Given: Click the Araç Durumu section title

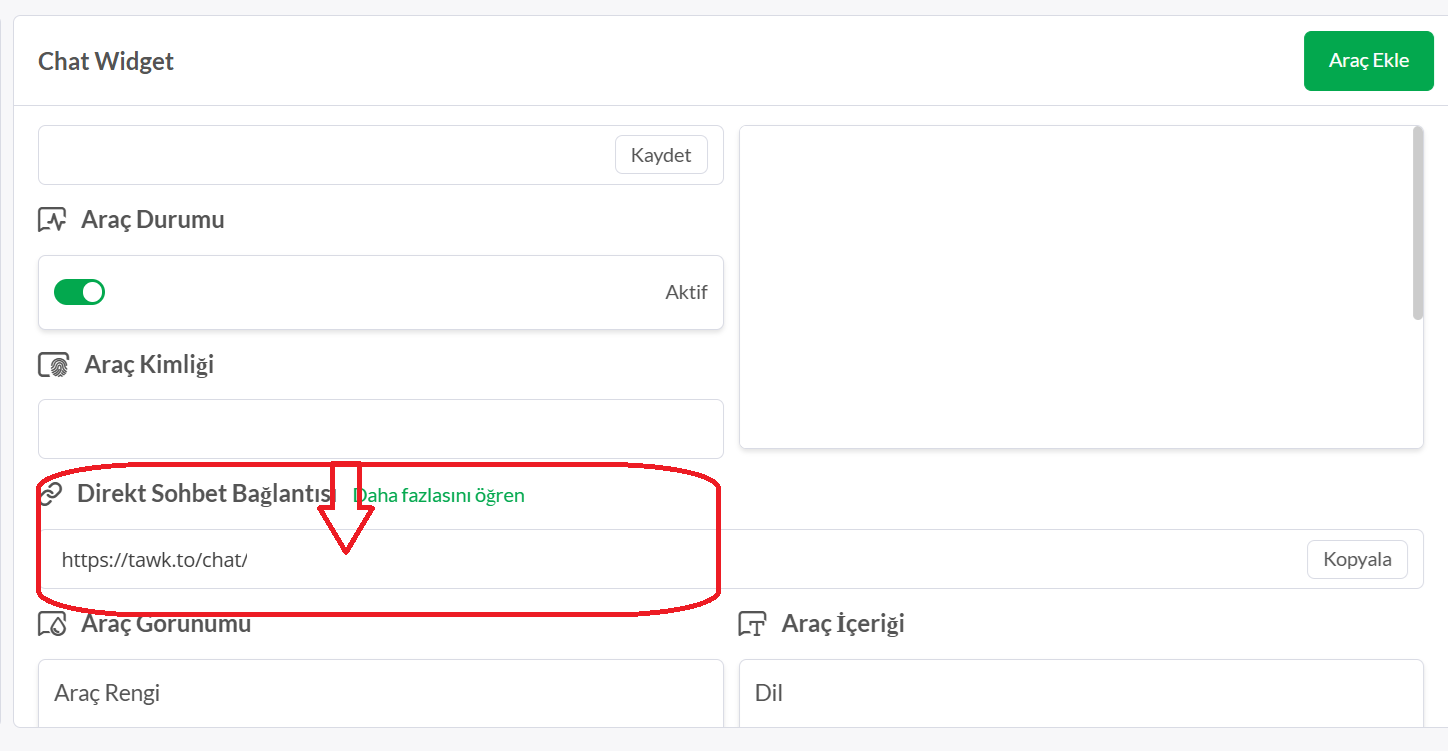Looking at the screenshot, I should (152, 220).
